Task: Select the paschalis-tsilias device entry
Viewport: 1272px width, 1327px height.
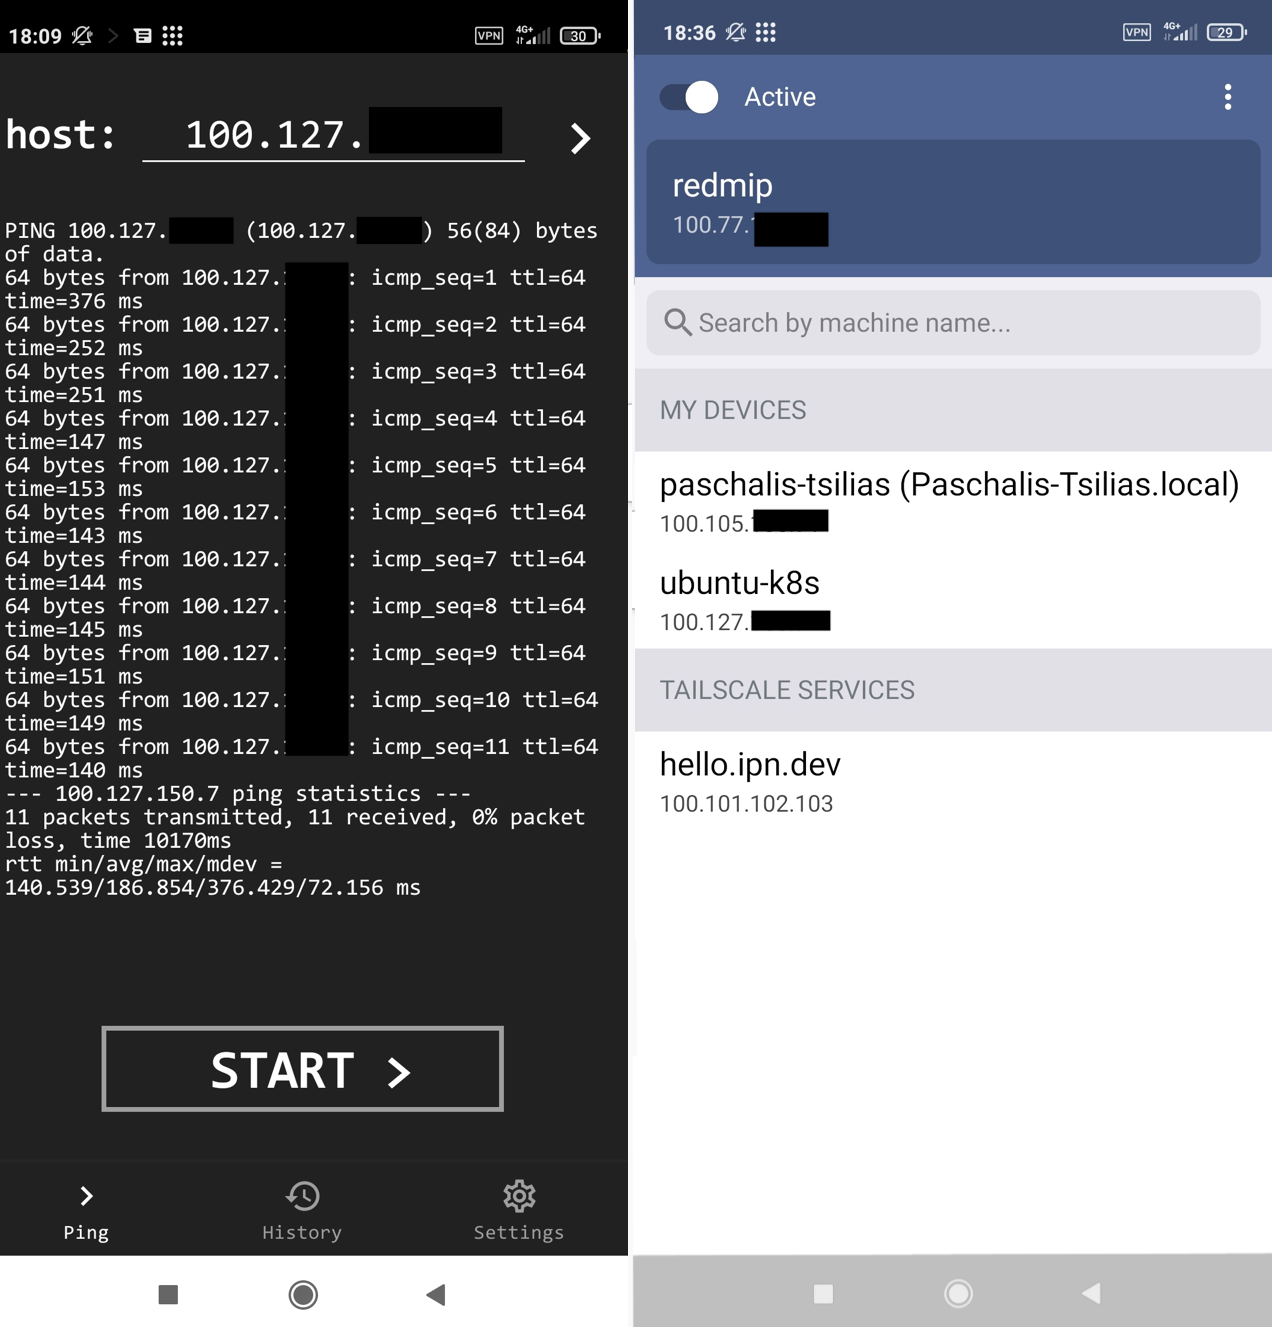Action: (950, 501)
